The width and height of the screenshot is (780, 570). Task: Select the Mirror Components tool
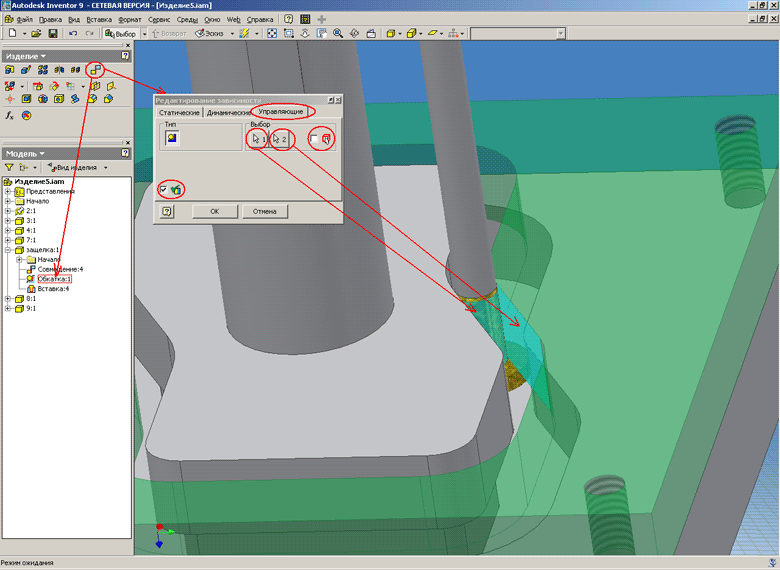(x=59, y=70)
